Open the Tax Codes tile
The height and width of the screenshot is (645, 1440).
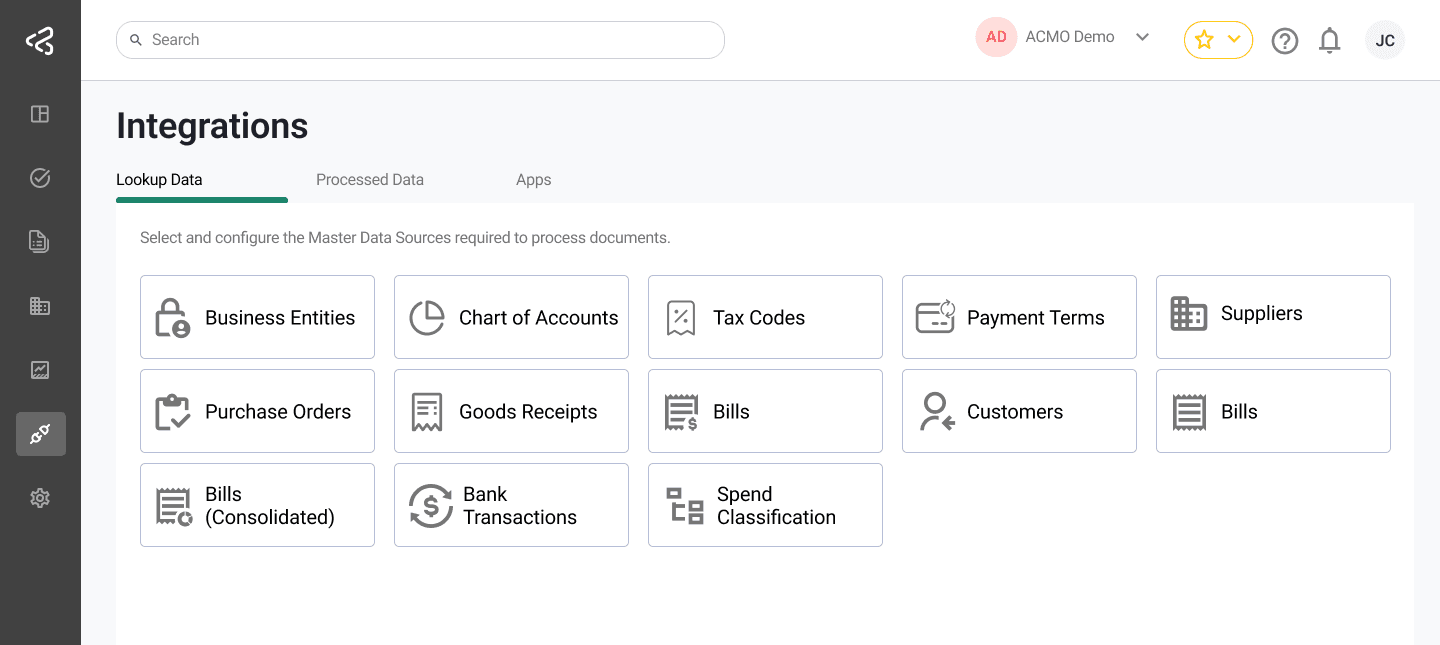tap(765, 317)
